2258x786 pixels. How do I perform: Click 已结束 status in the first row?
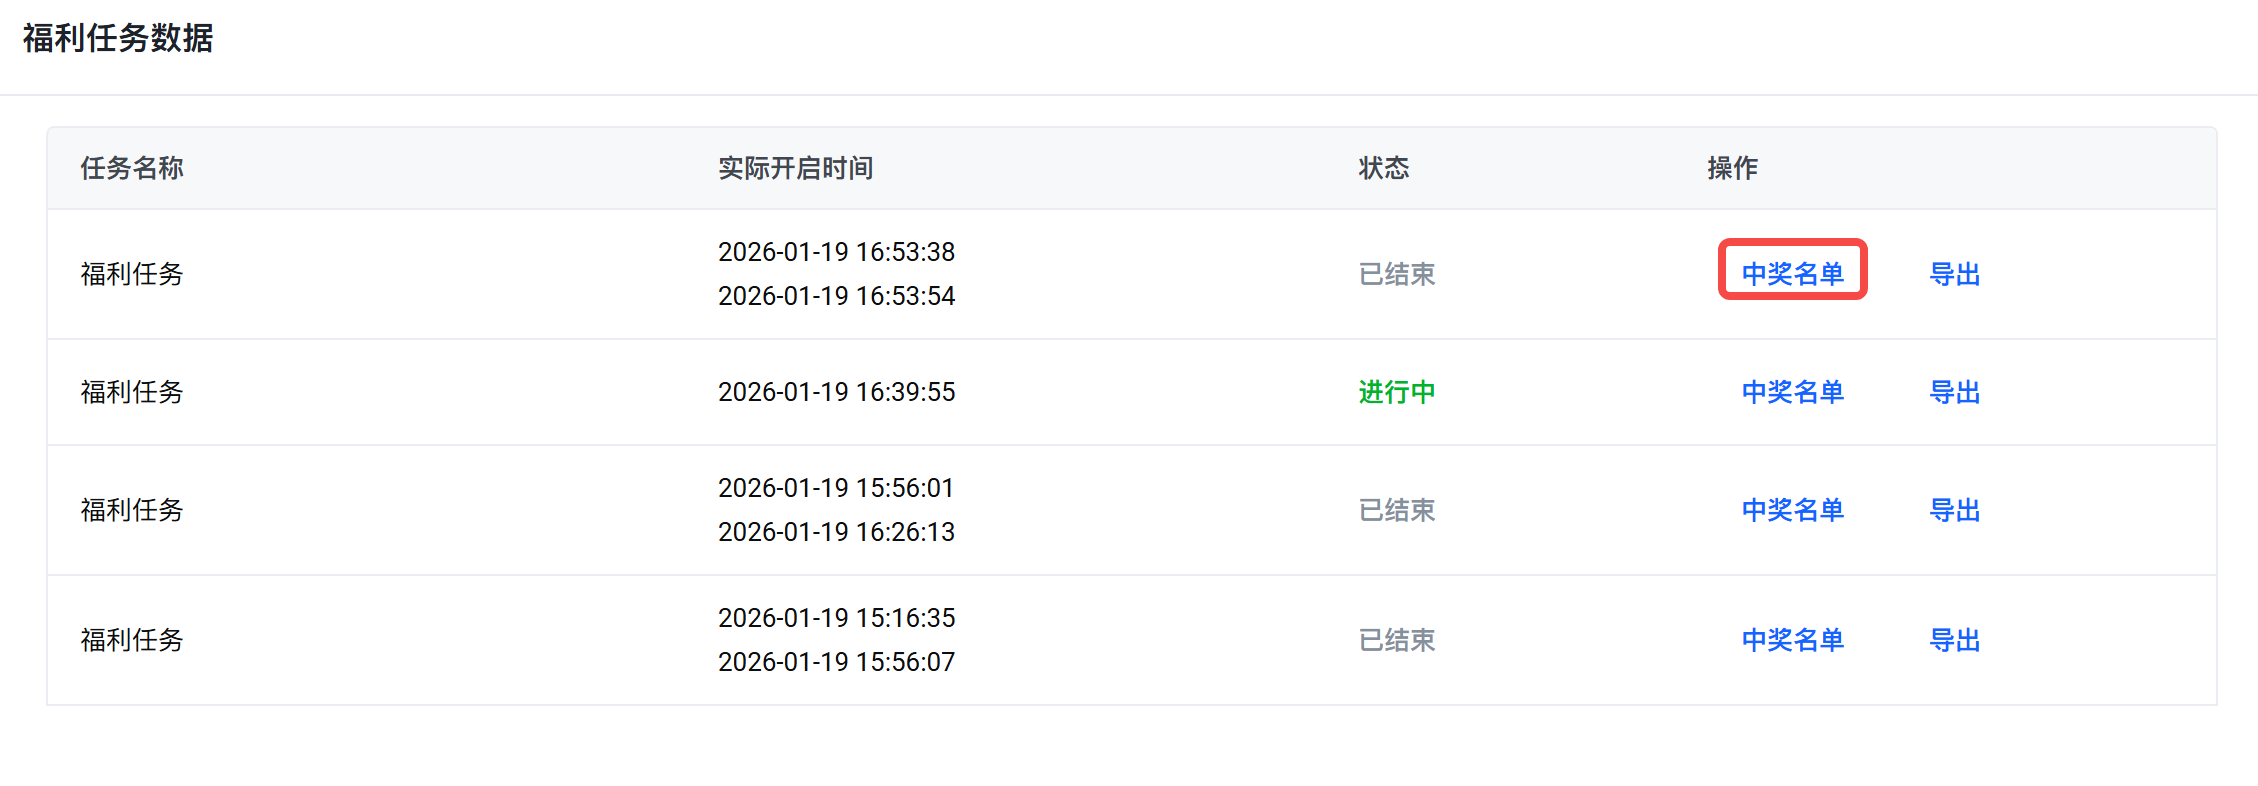pyautogui.click(x=1396, y=273)
